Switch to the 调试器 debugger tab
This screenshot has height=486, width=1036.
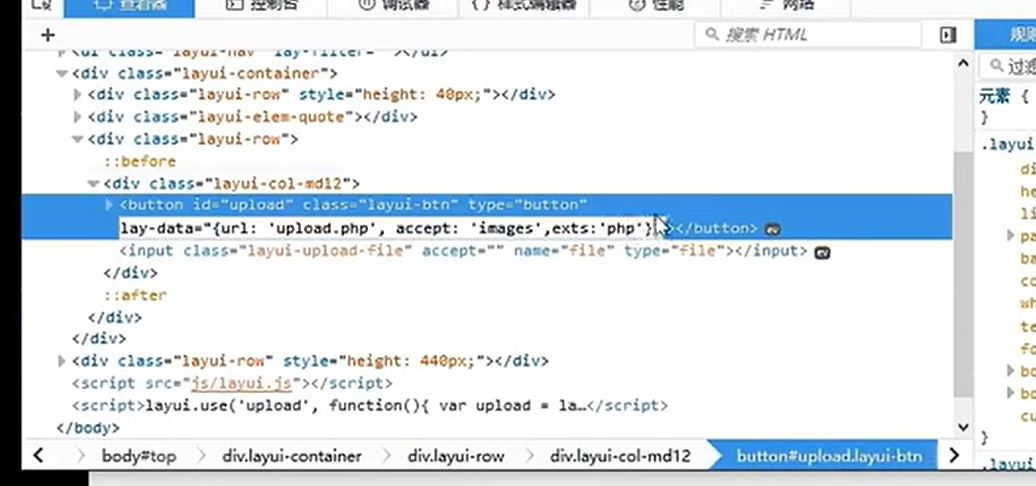(x=392, y=7)
